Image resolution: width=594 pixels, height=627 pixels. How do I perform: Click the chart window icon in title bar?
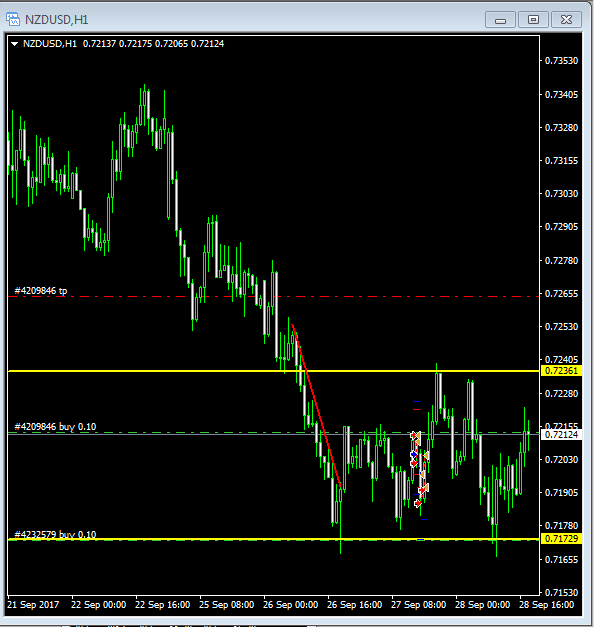point(12,19)
